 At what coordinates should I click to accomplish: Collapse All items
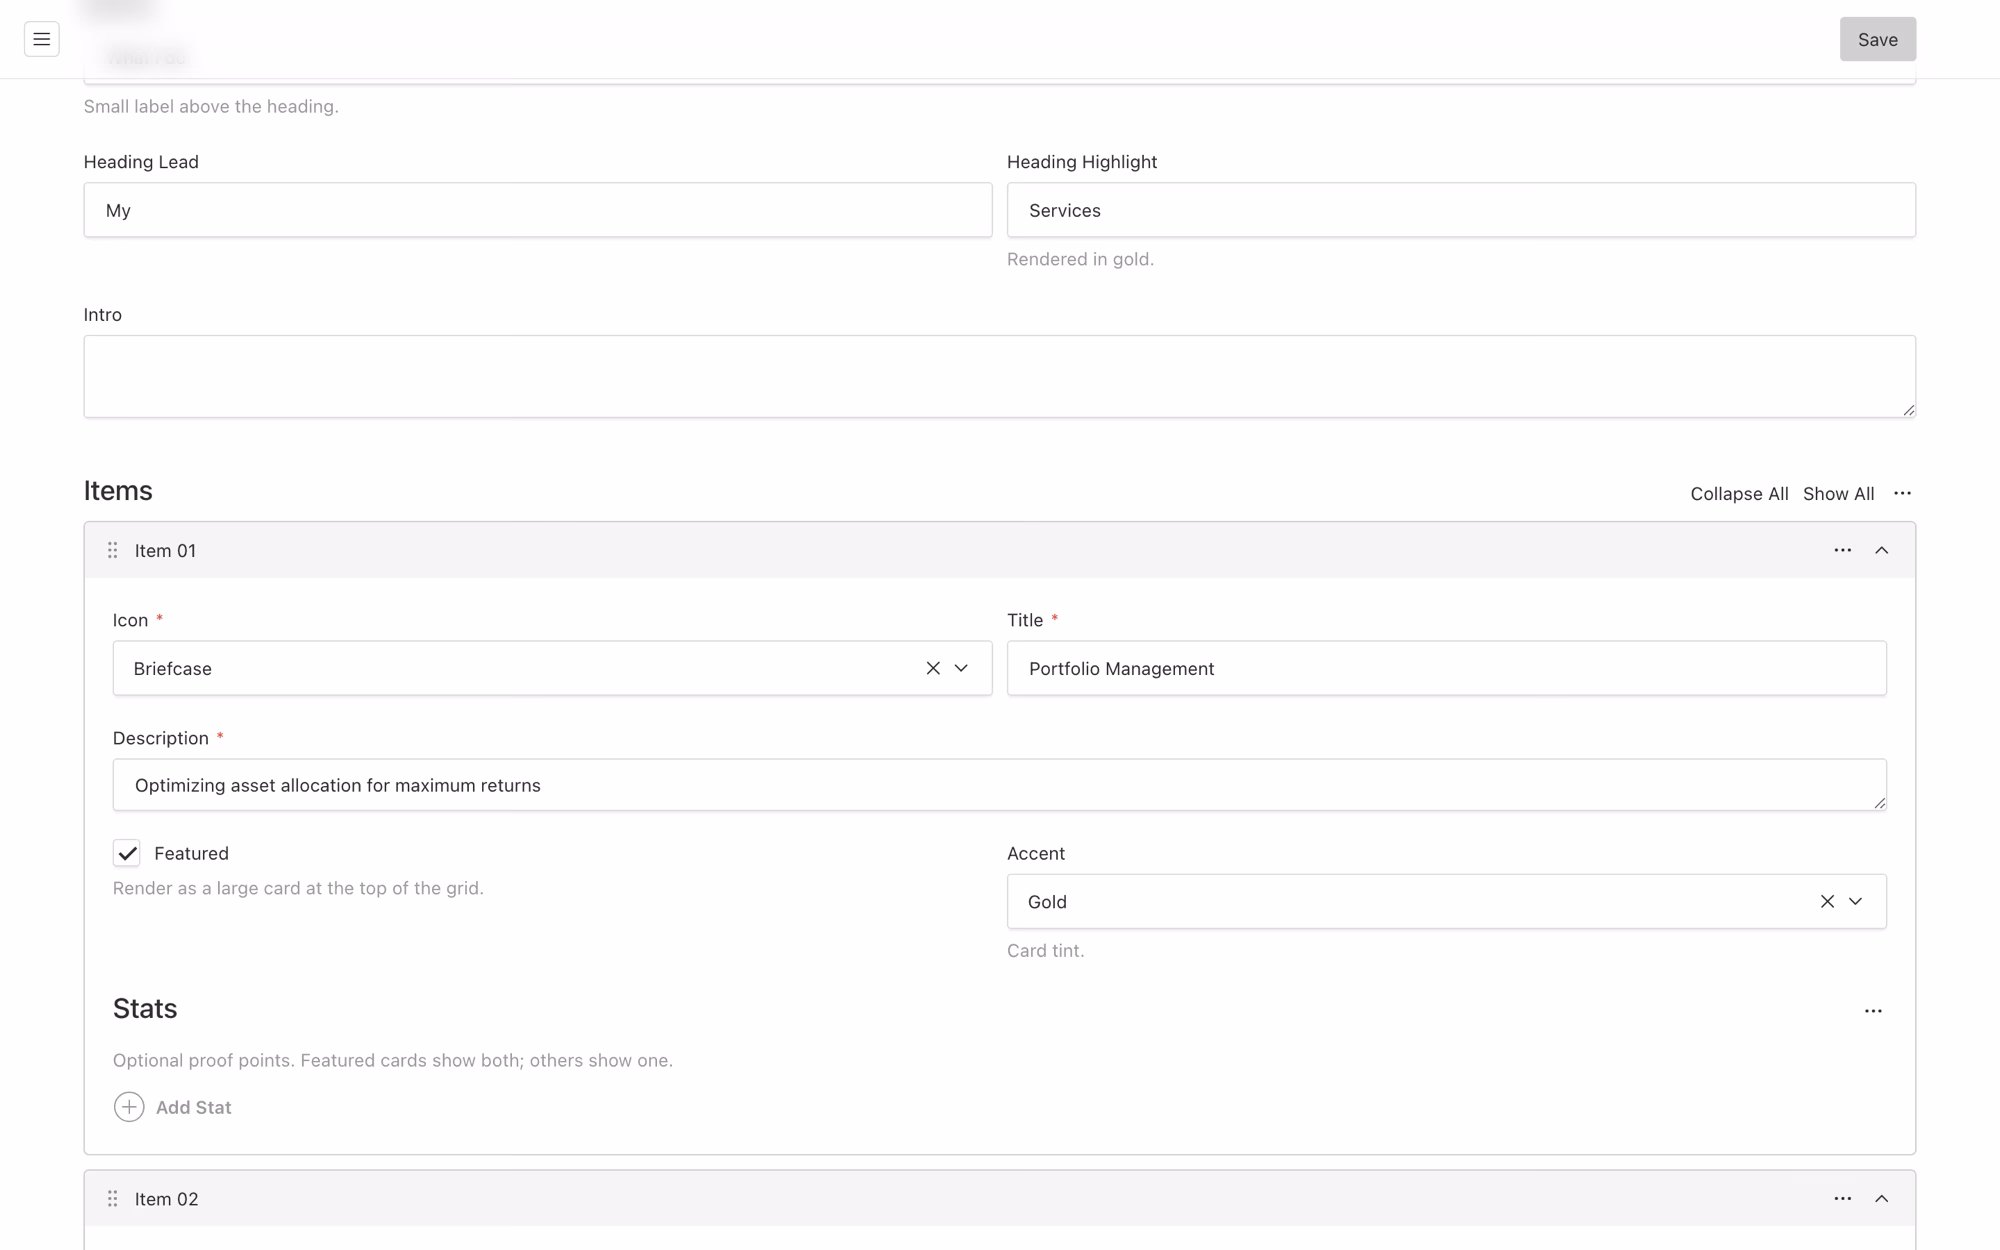click(1739, 494)
